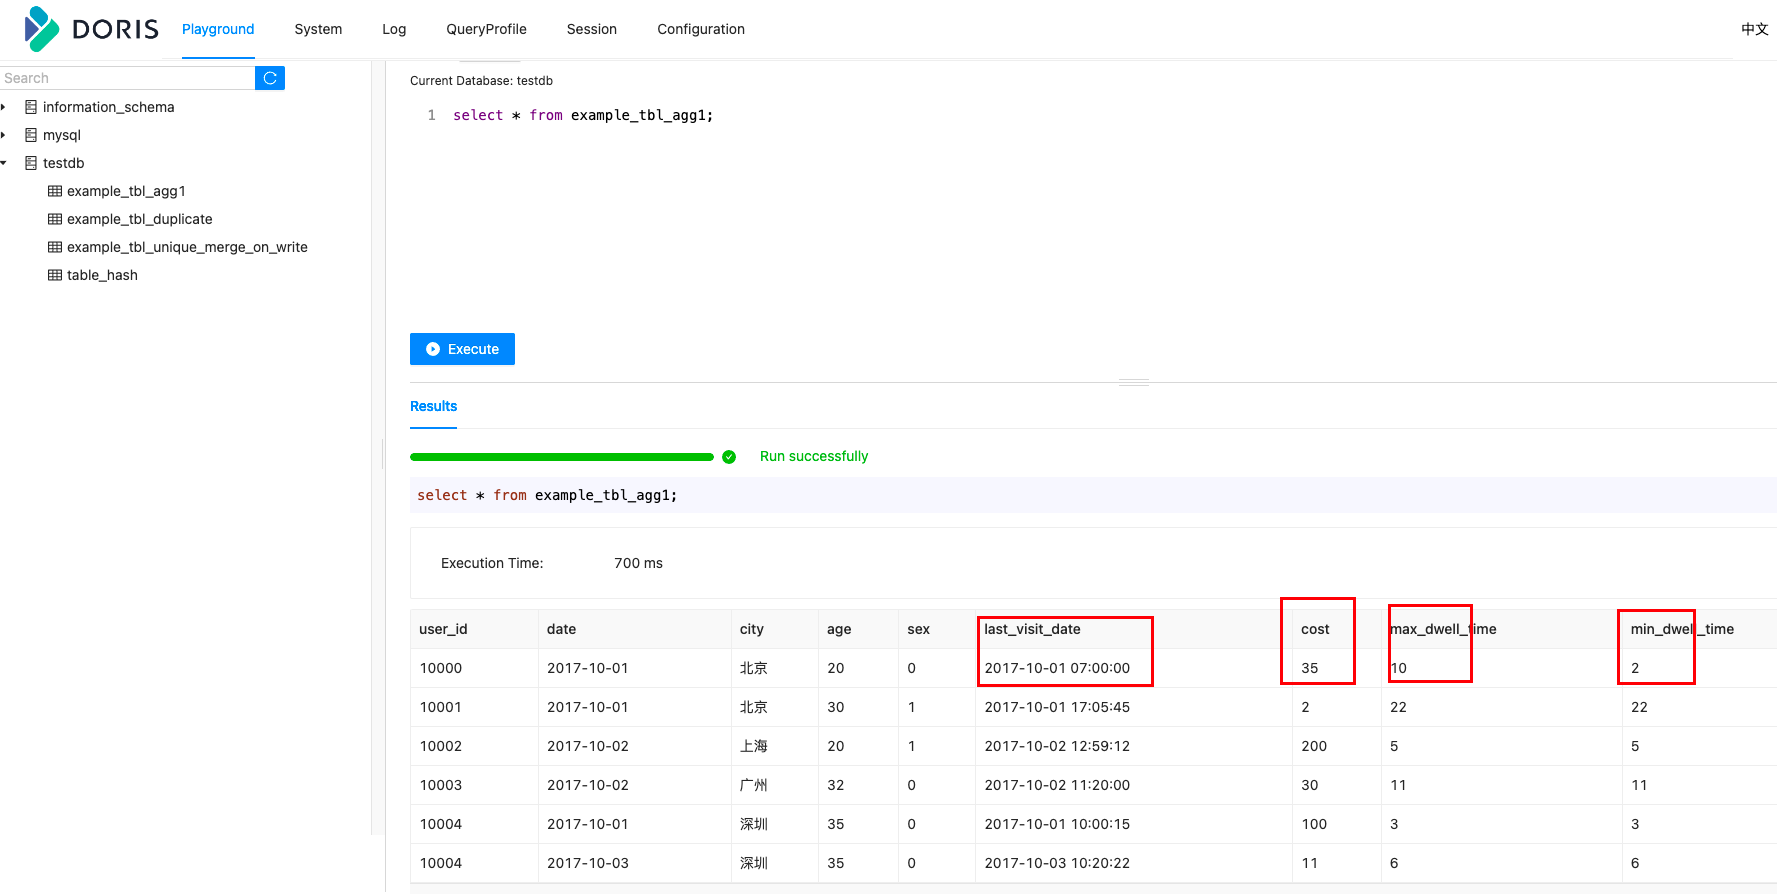Click the 700 ms execution time value
1777x894 pixels.
638,563
